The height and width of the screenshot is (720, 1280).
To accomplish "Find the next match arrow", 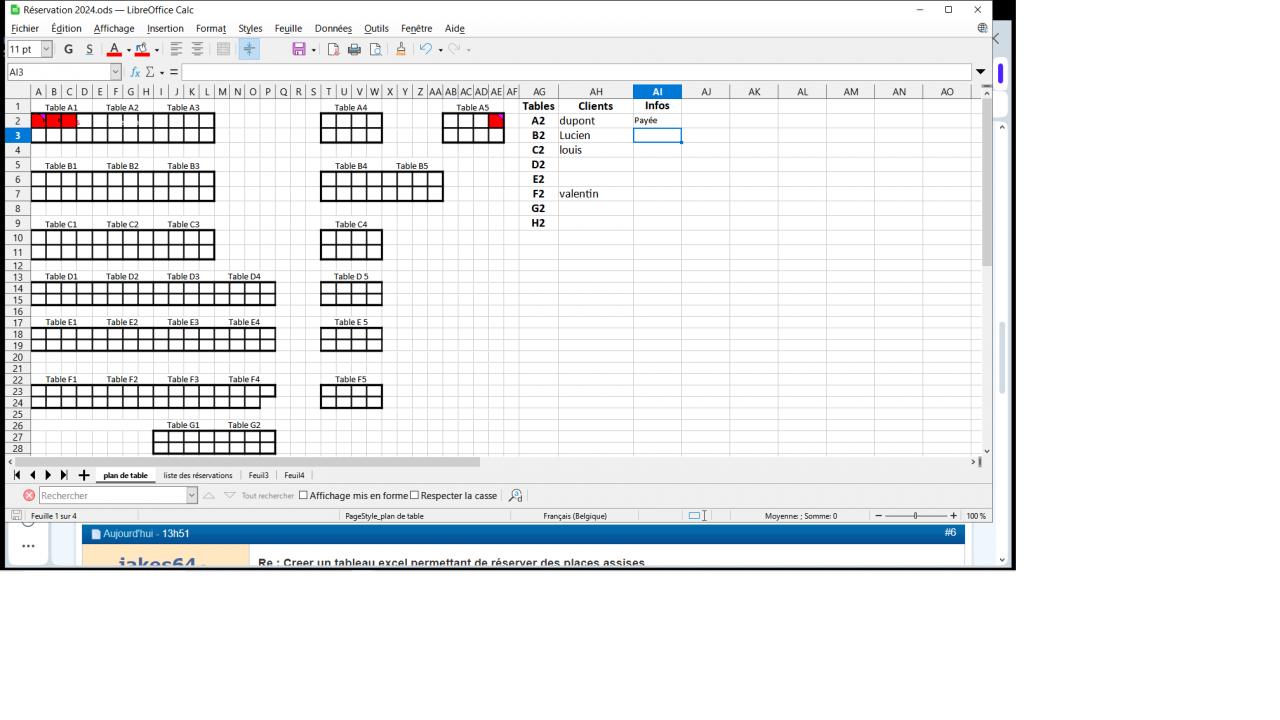I will (x=230, y=495).
